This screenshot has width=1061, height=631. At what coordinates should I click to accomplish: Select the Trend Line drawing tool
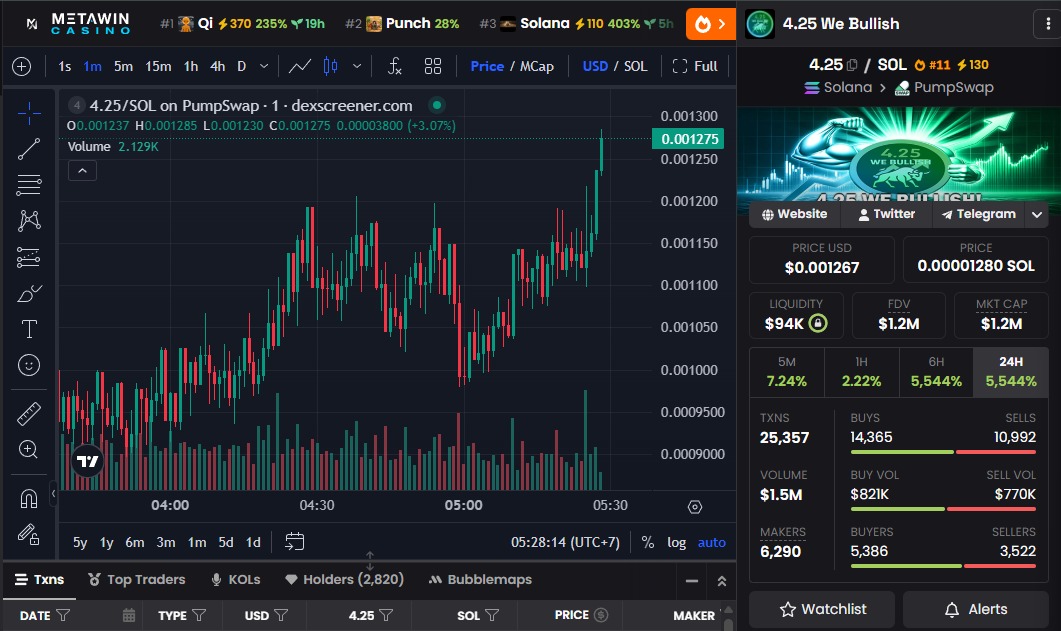click(28, 148)
